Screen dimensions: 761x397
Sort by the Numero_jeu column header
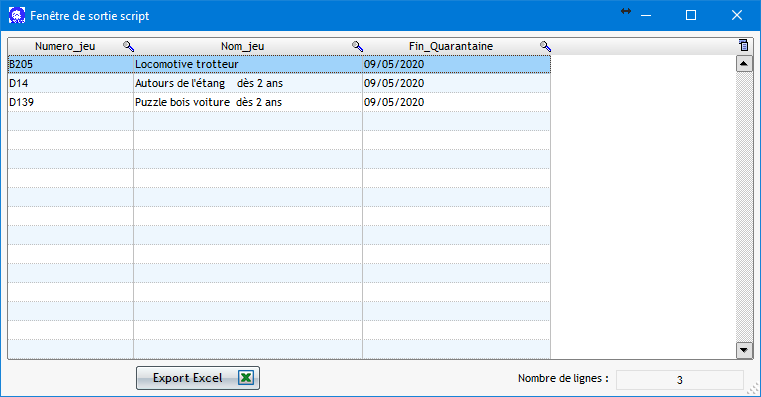[65, 46]
